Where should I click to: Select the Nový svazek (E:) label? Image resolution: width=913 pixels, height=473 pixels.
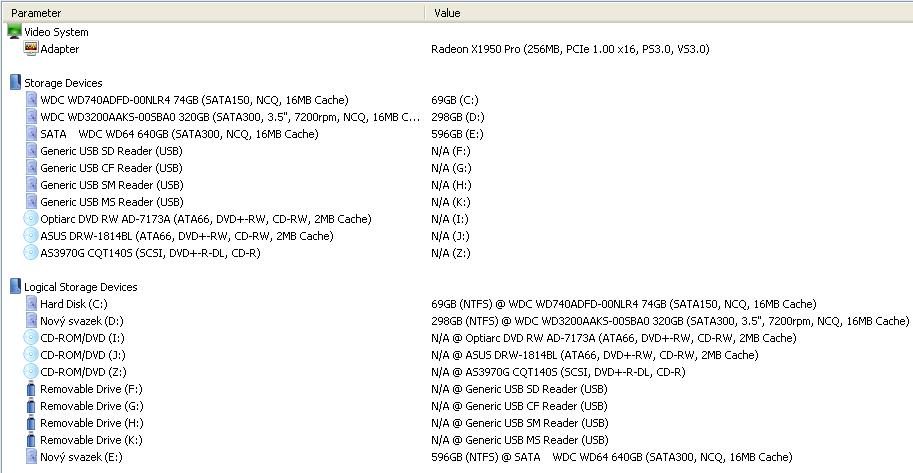coord(81,457)
